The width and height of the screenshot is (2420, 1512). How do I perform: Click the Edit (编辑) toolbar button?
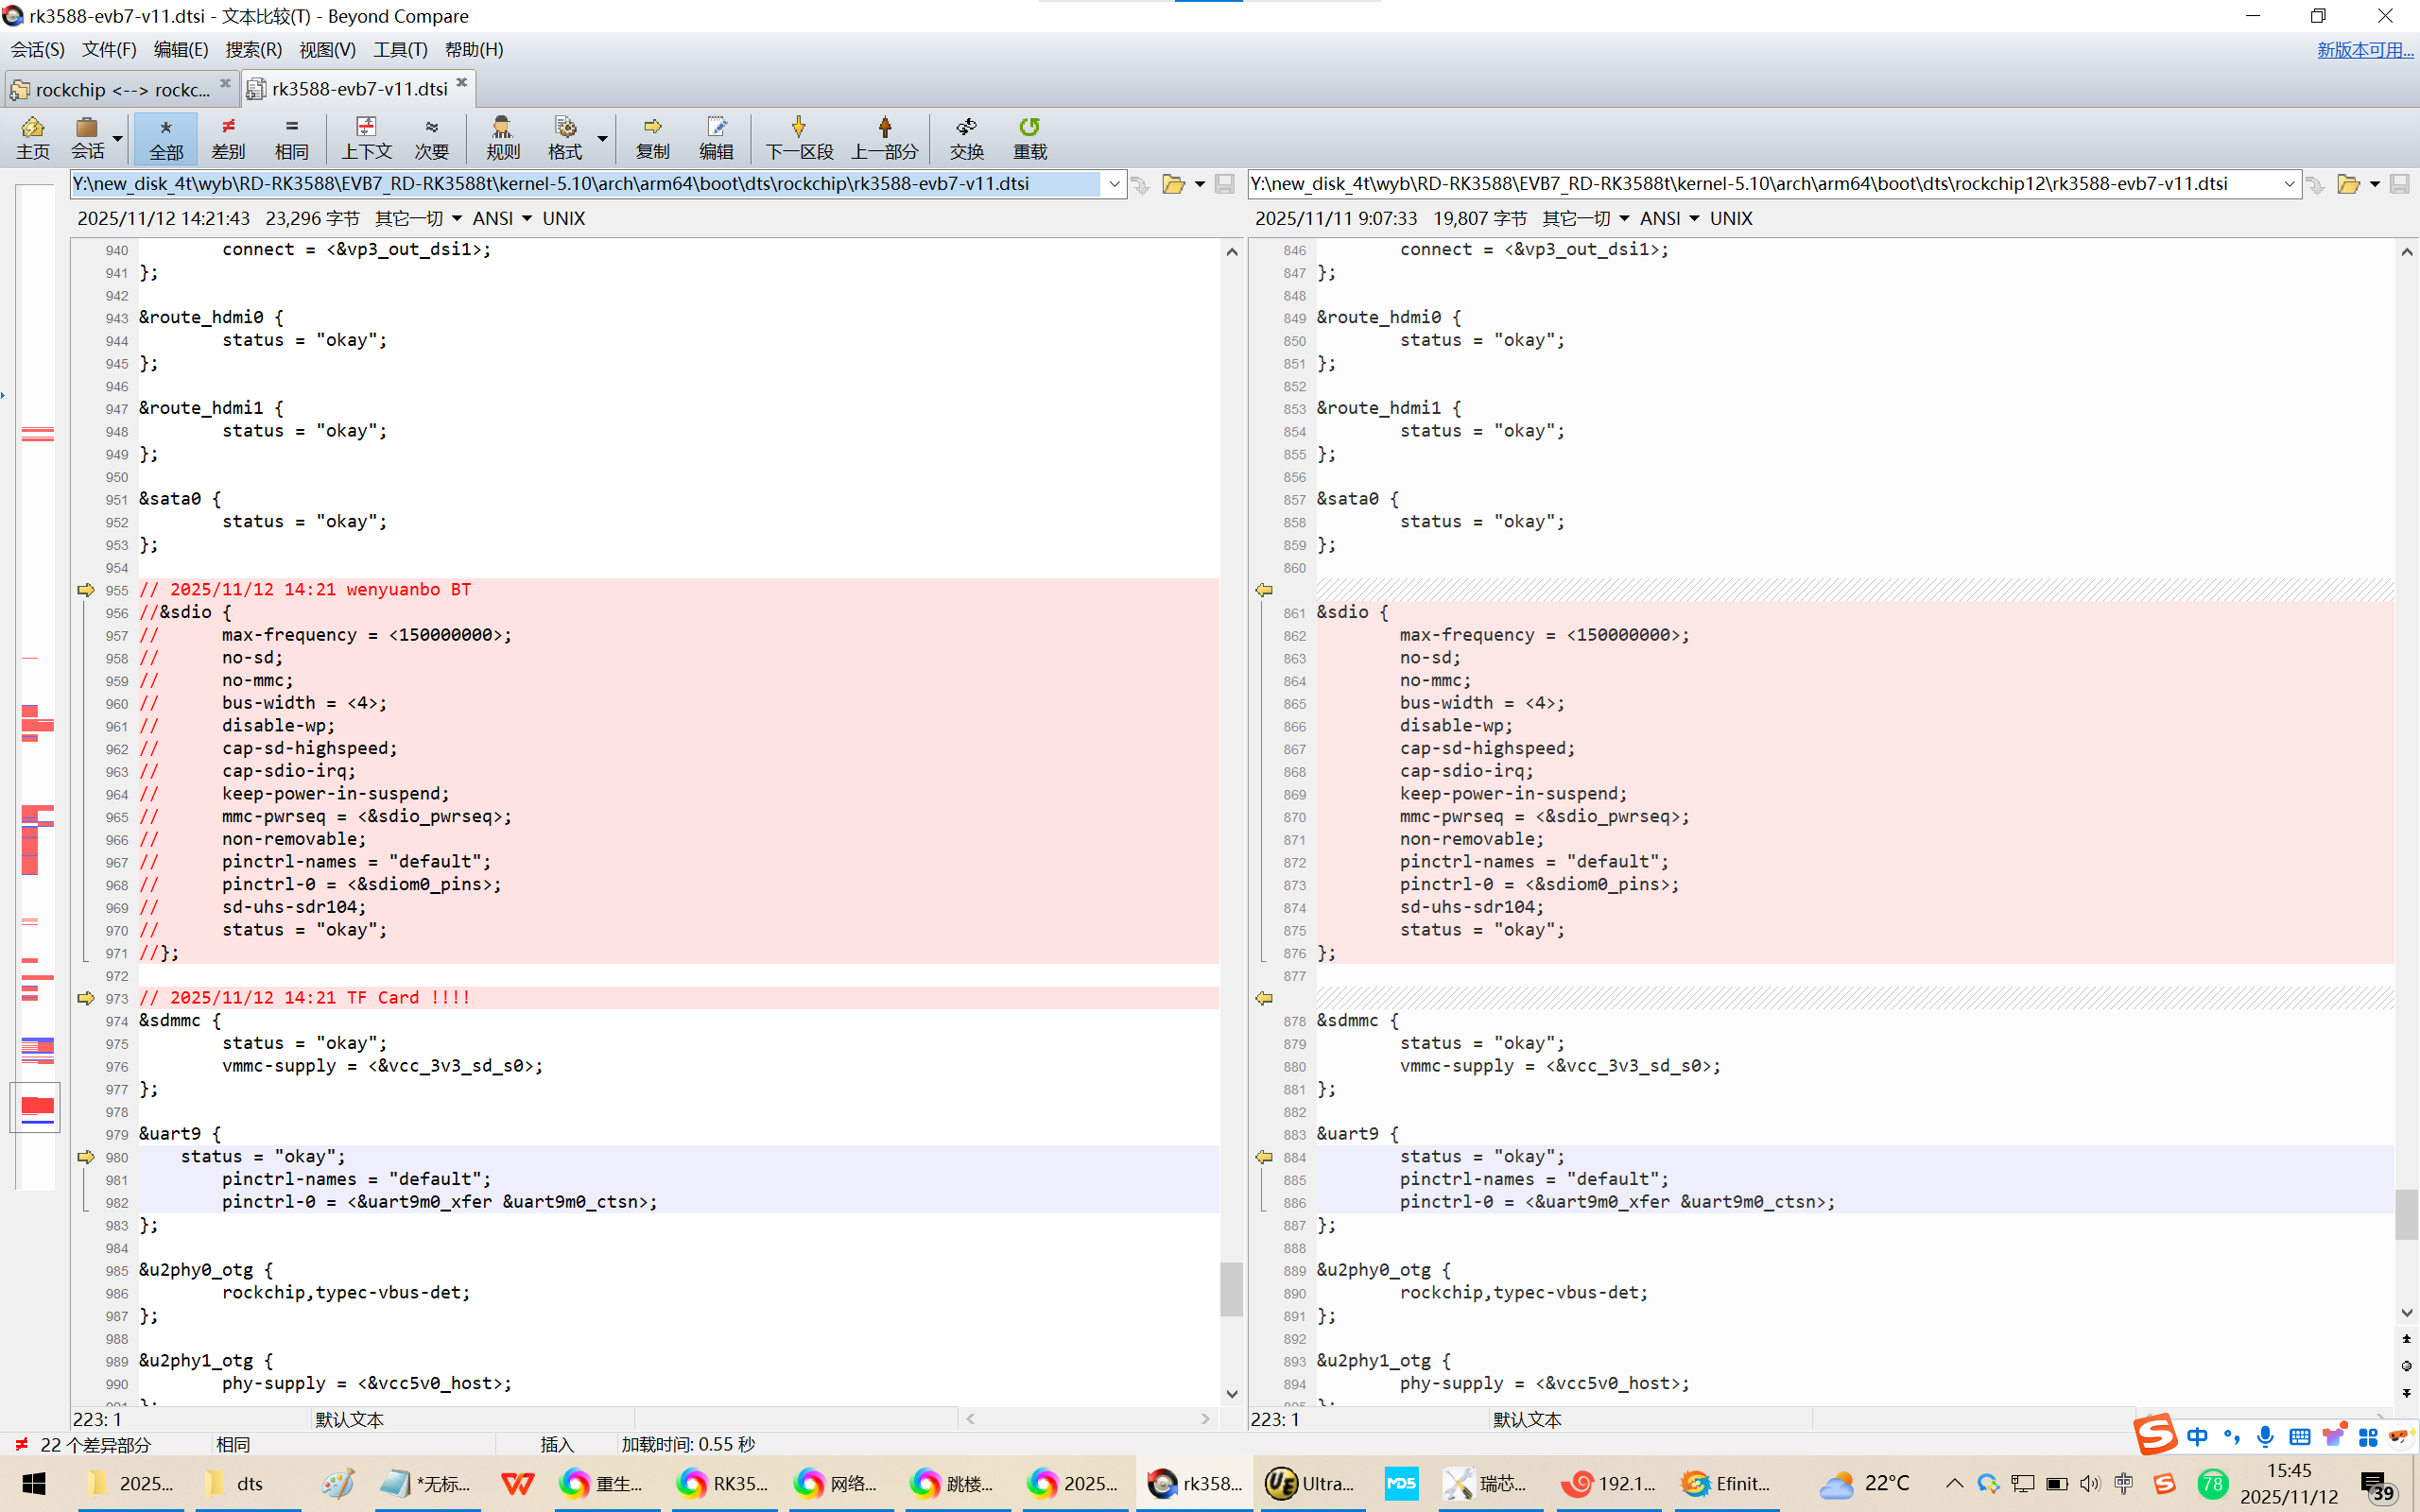point(715,137)
